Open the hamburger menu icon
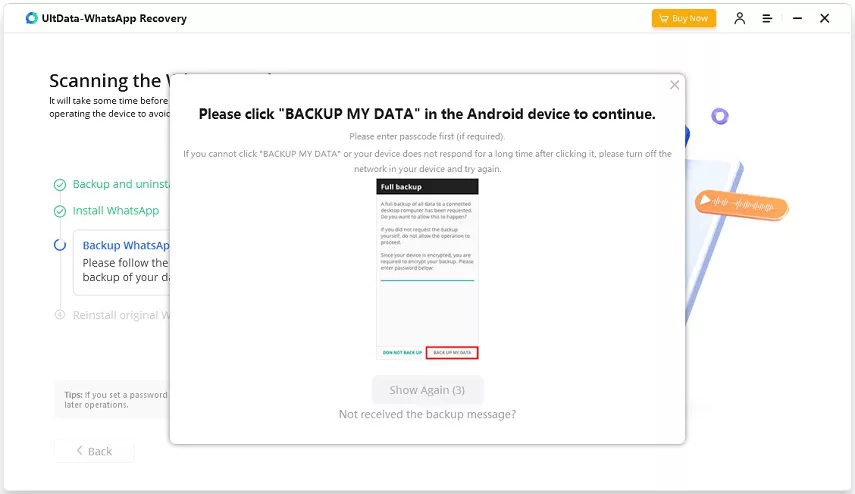The width and height of the screenshot is (855, 494). coord(767,18)
